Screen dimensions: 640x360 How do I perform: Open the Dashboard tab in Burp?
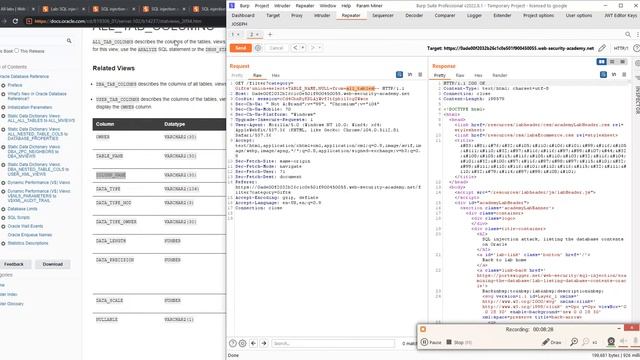[x=243, y=16]
